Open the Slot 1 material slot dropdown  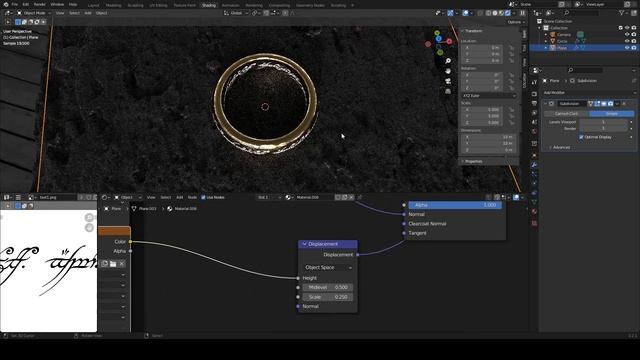point(269,197)
